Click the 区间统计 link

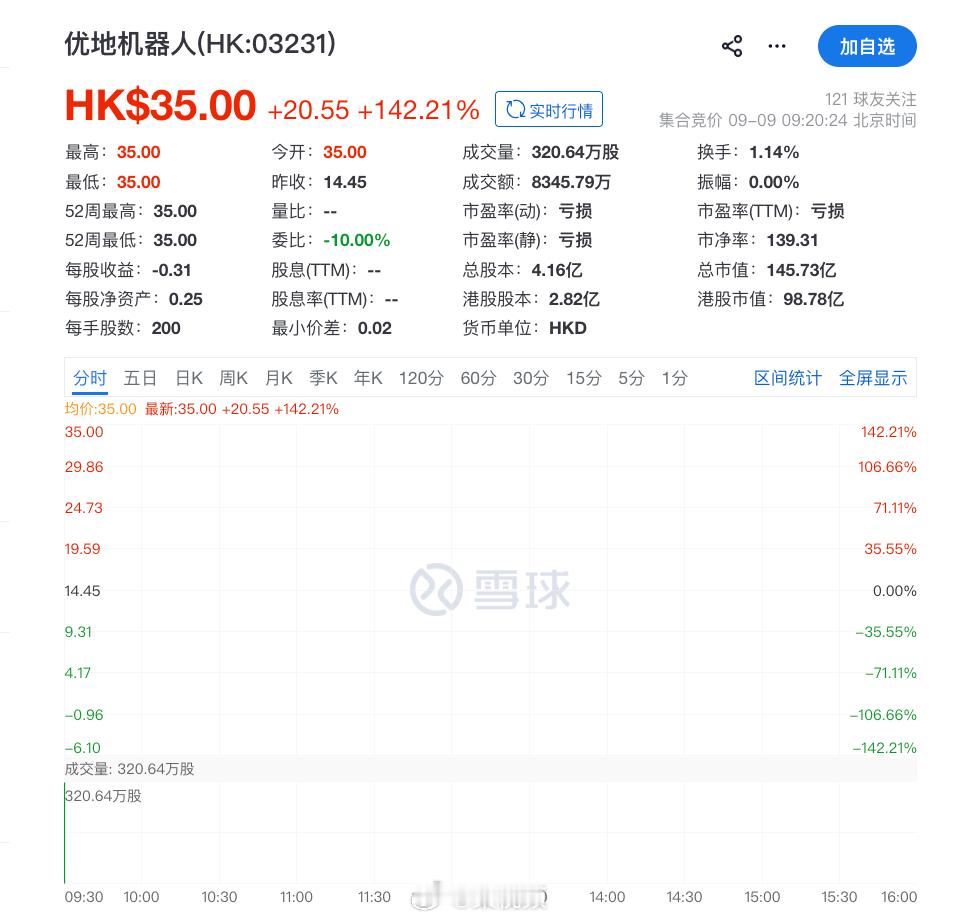787,378
